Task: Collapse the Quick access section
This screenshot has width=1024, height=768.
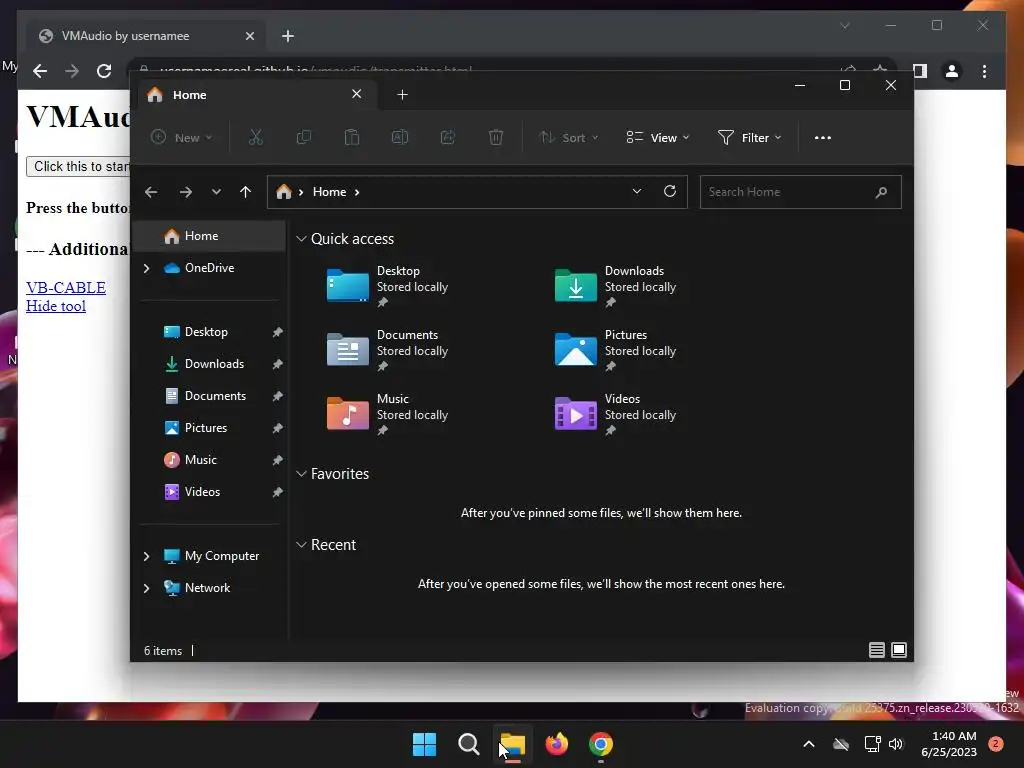Action: pos(301,239)
